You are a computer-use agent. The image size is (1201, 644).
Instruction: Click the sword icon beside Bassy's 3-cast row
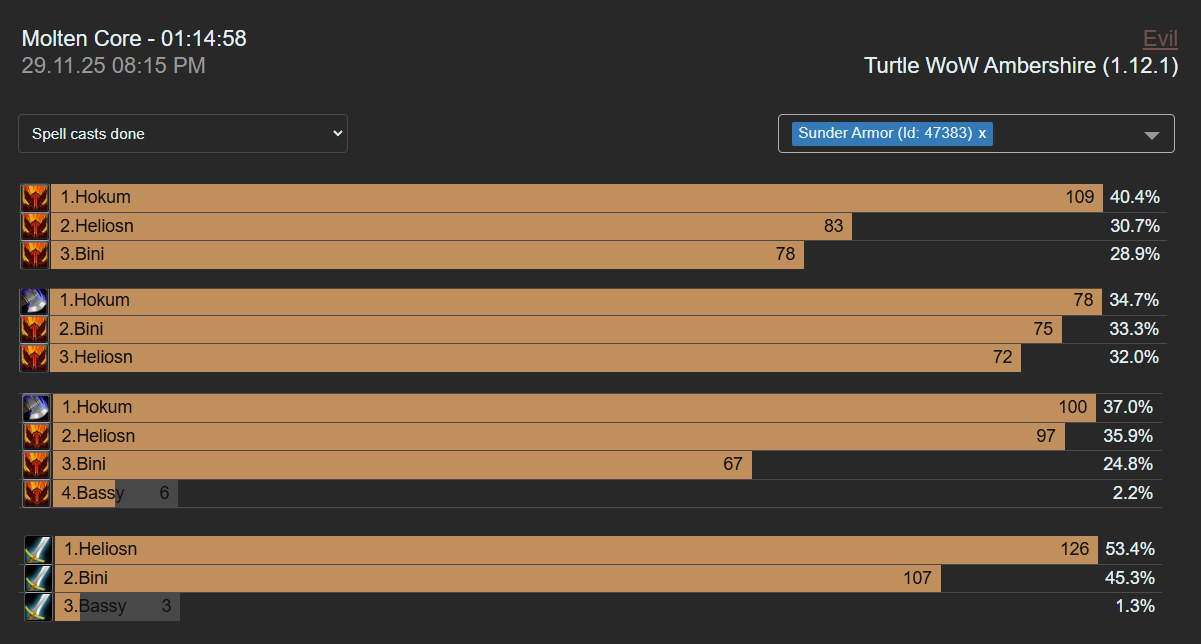(39, 607)
